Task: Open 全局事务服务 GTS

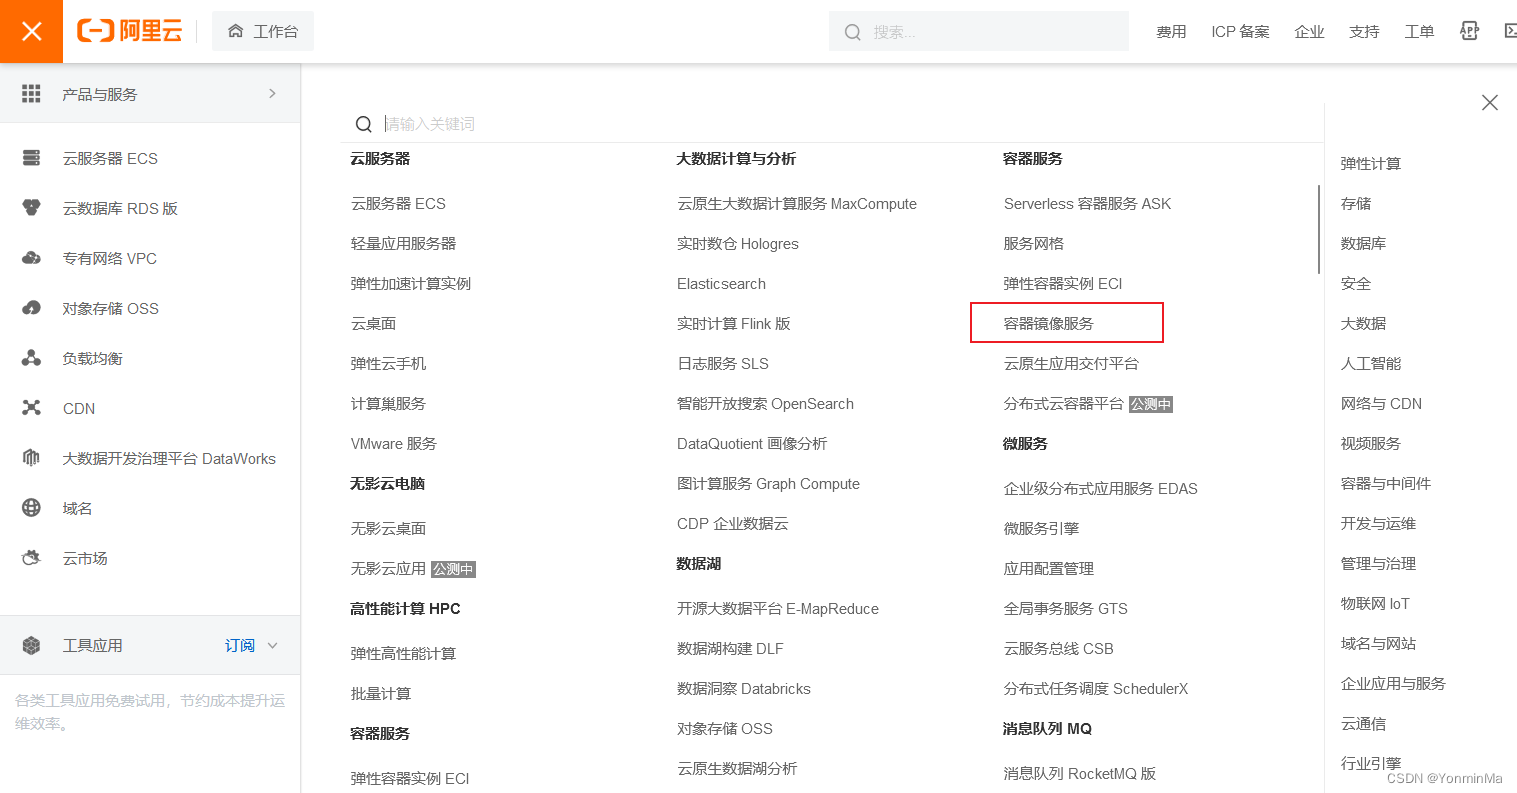Action: 1065,608
